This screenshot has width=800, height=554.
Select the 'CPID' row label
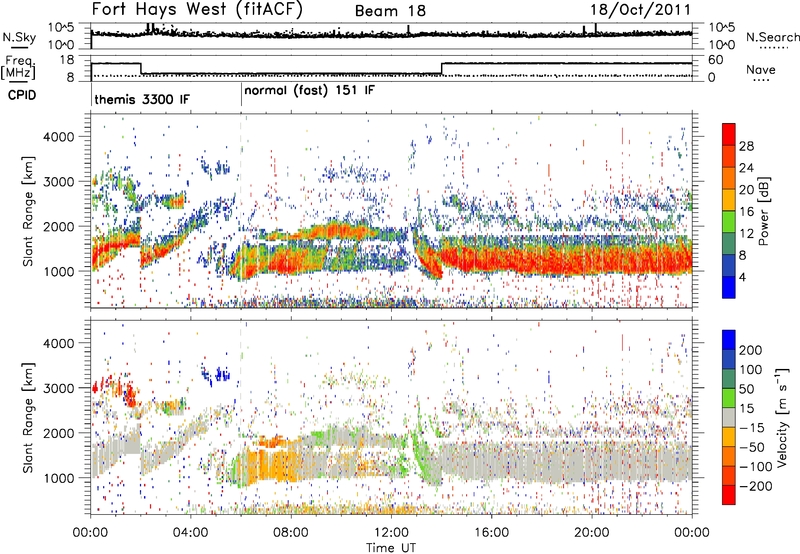pyautogui.click(x=22, y=95)
